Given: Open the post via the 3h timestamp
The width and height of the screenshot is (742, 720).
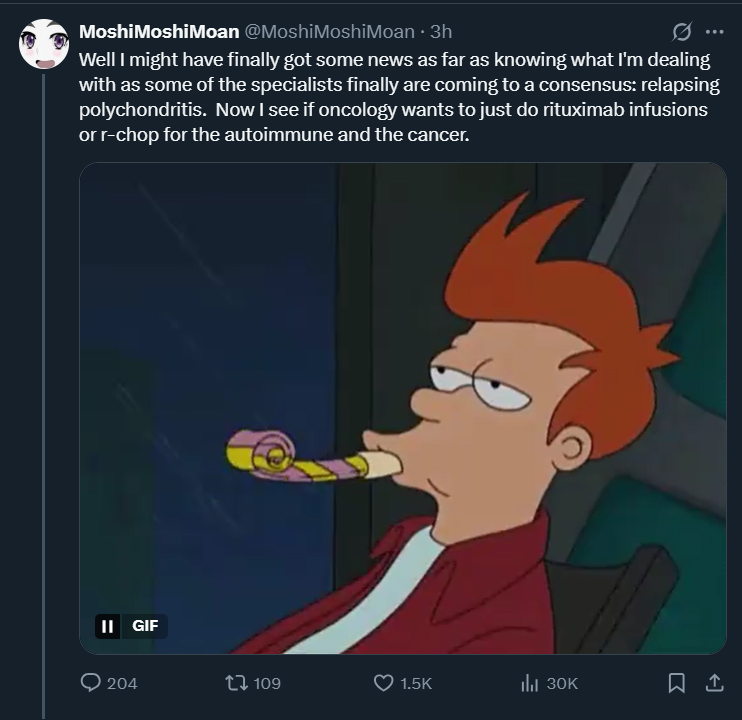Looking at the screenshot, I should pos(440,31).
